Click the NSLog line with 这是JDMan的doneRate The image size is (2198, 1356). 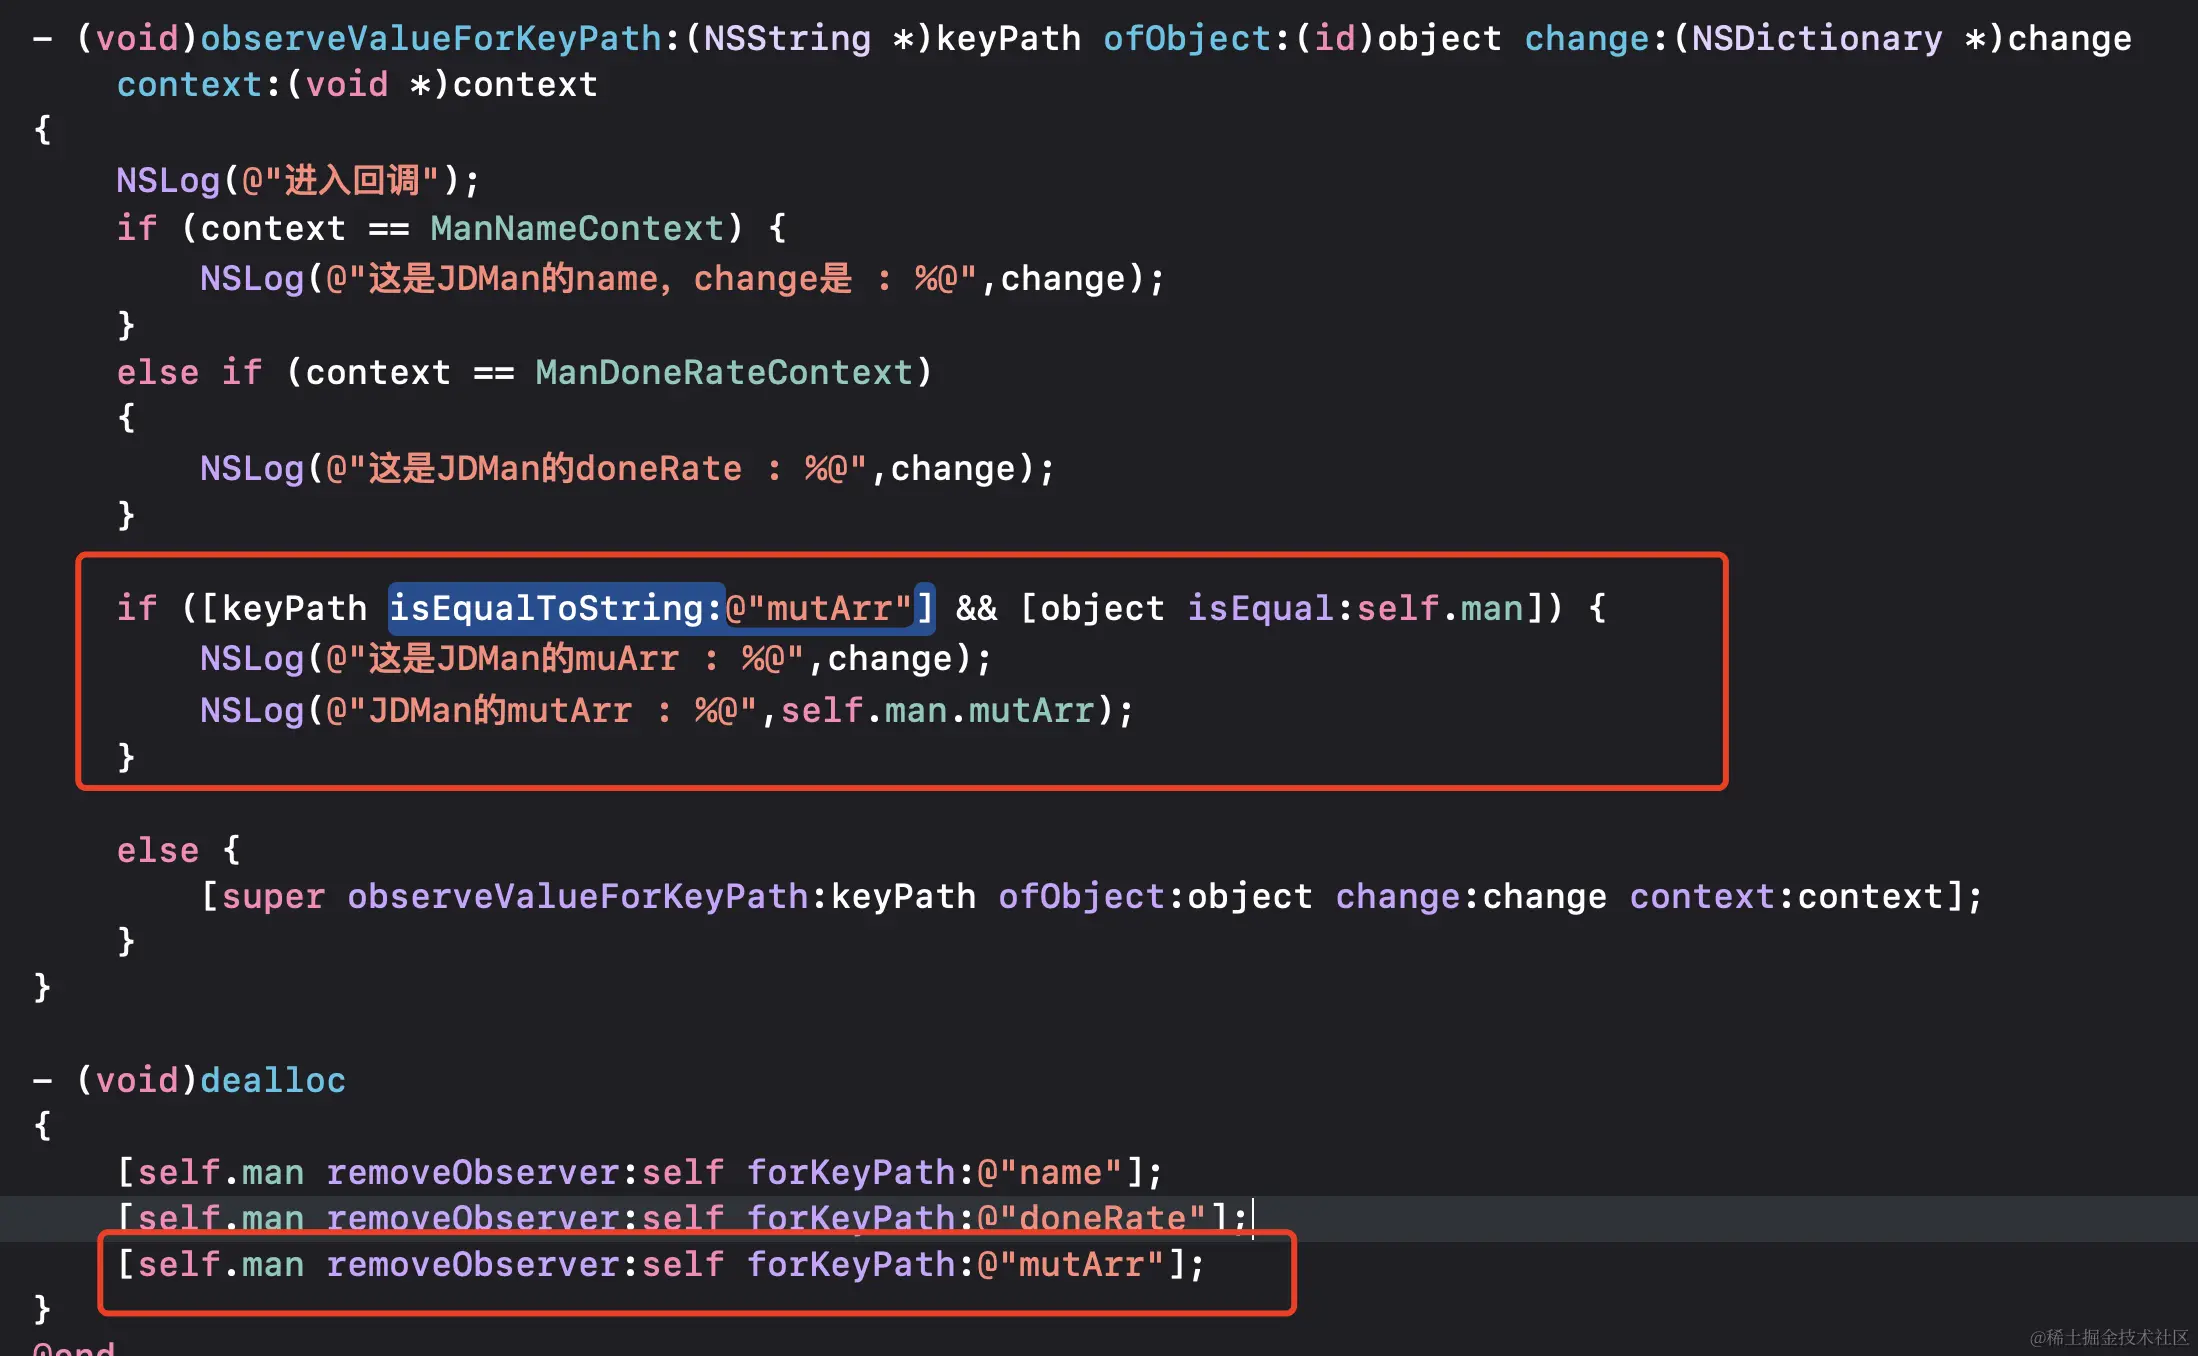626,468
